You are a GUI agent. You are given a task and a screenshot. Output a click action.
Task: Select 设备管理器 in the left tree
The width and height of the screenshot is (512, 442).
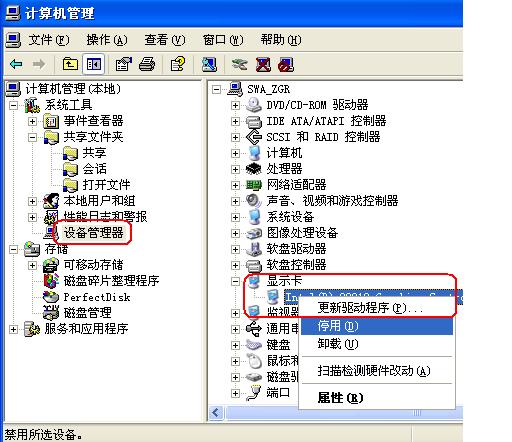(93, 233)
